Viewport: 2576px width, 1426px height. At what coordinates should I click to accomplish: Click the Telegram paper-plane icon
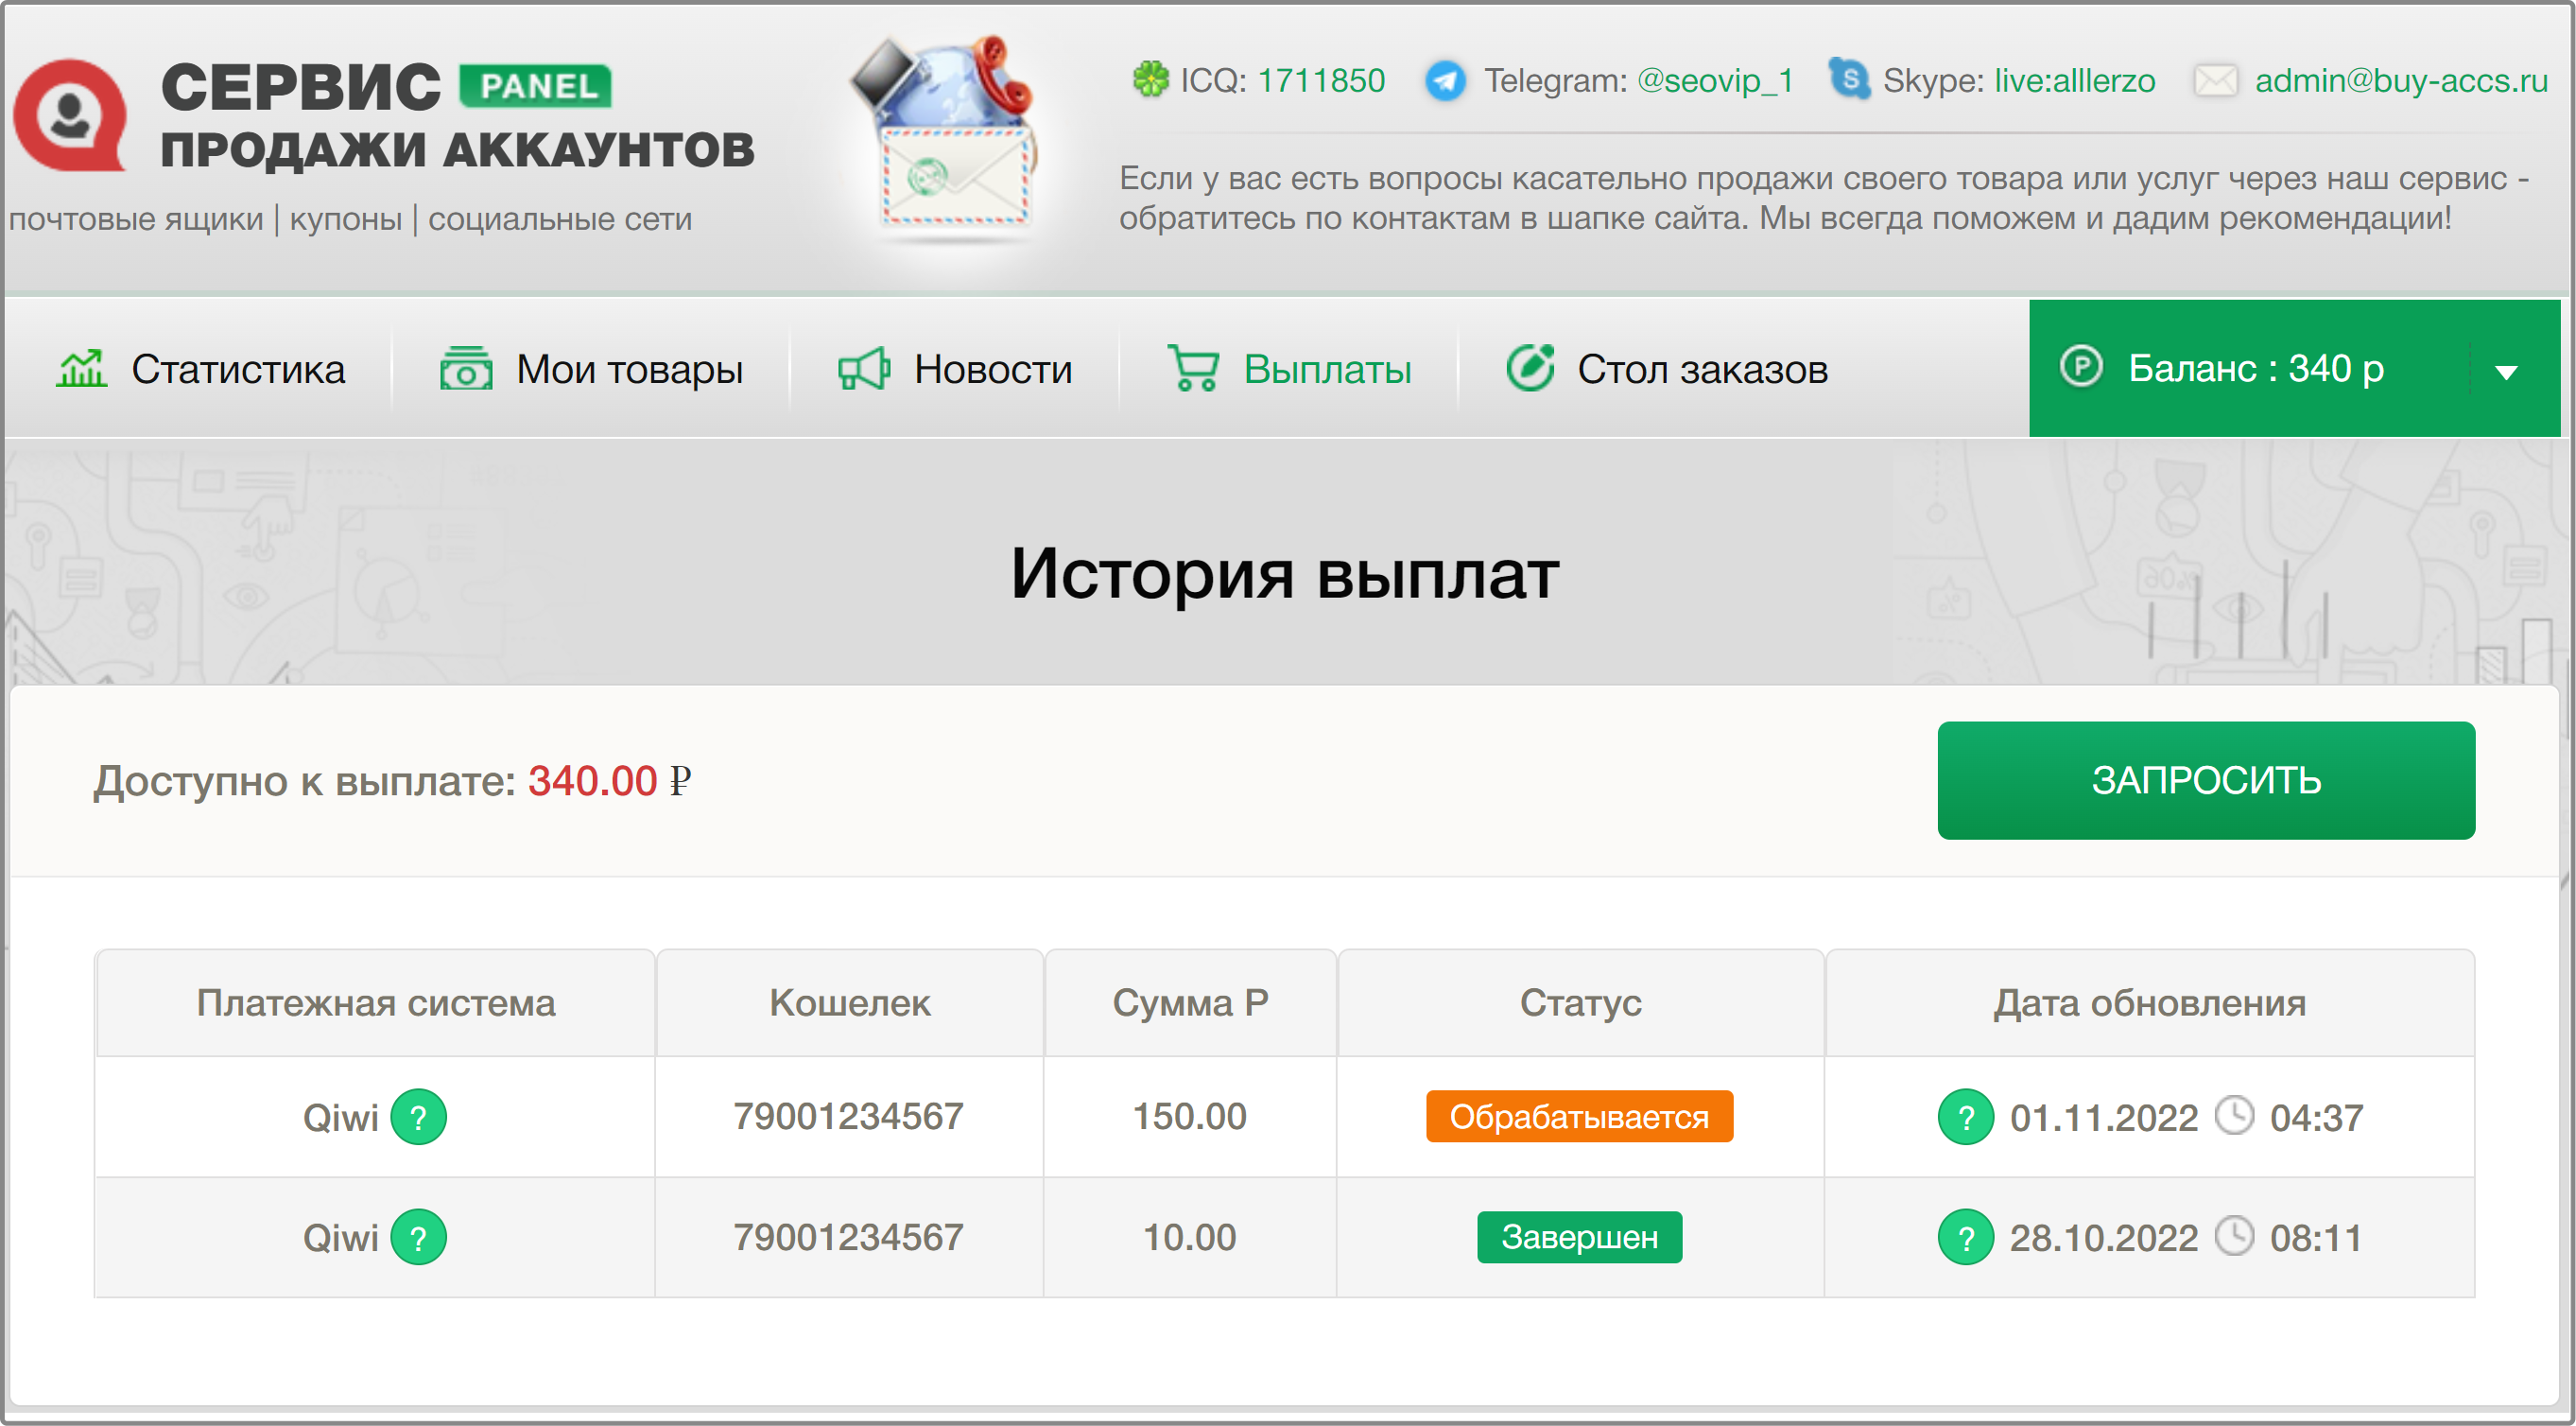tap(1445, 80)
